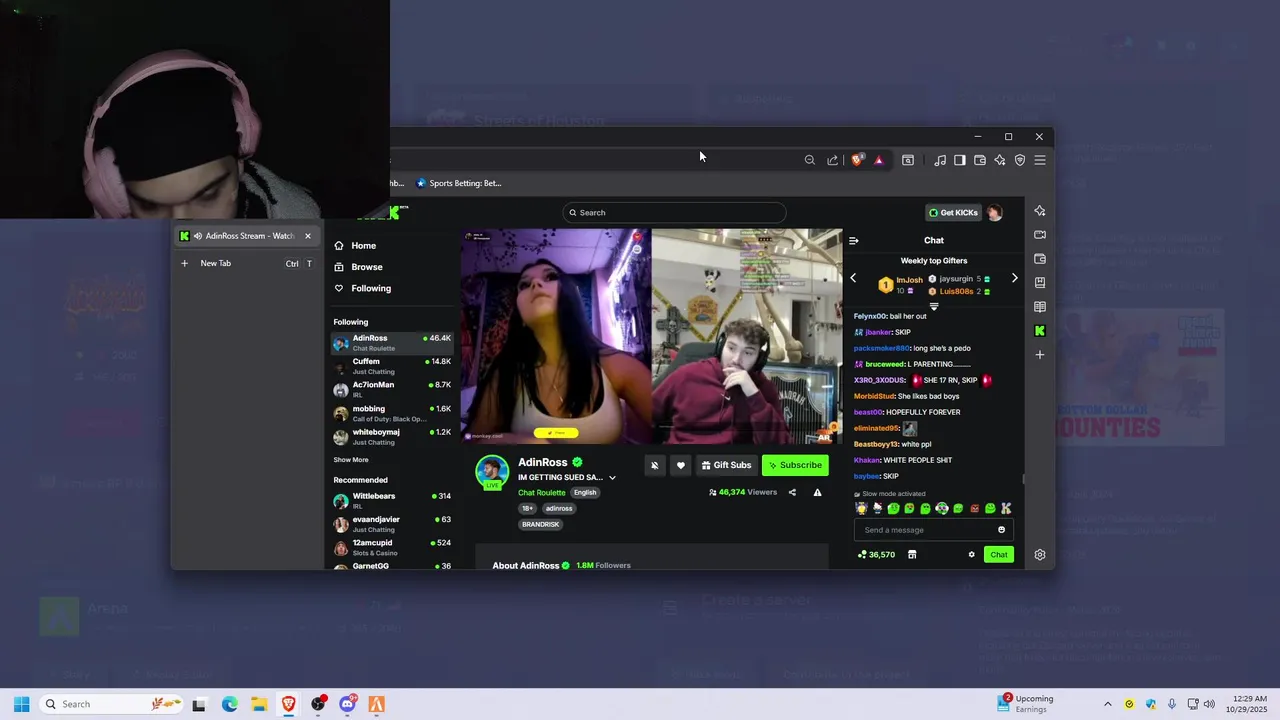Mute AdinRoss notifications with bell icon

pos(655,465)
